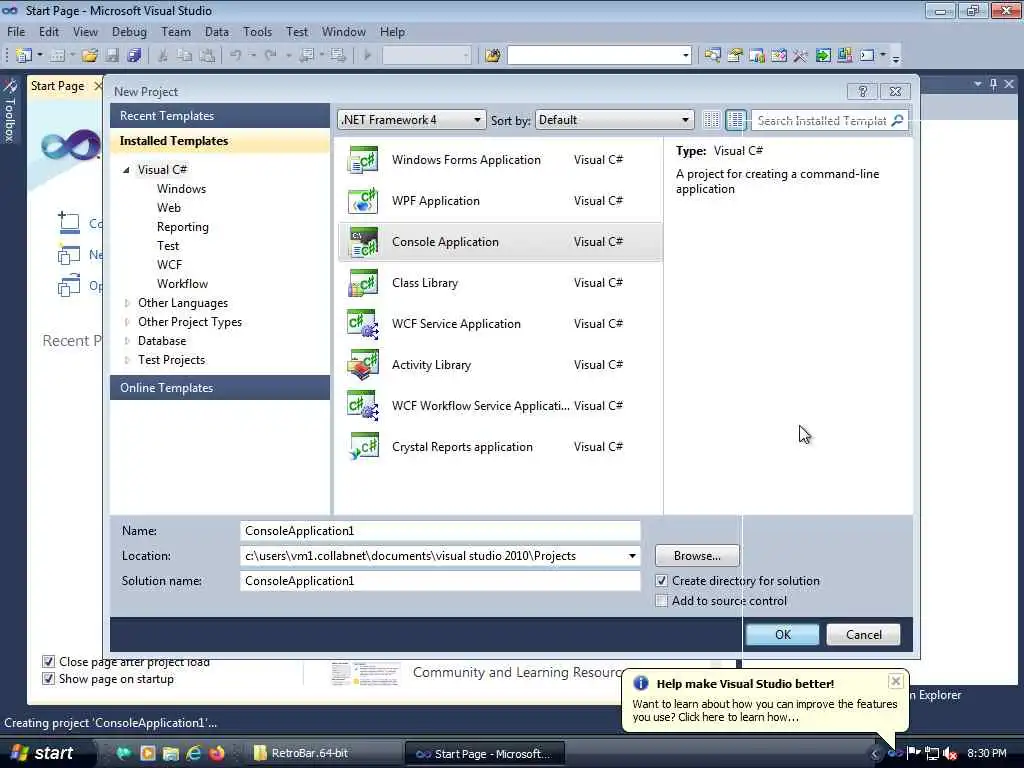This screenshot has width=1024, height=768.
Task: Click the Find in Files toolbar icon
Action: coord(492,56)
